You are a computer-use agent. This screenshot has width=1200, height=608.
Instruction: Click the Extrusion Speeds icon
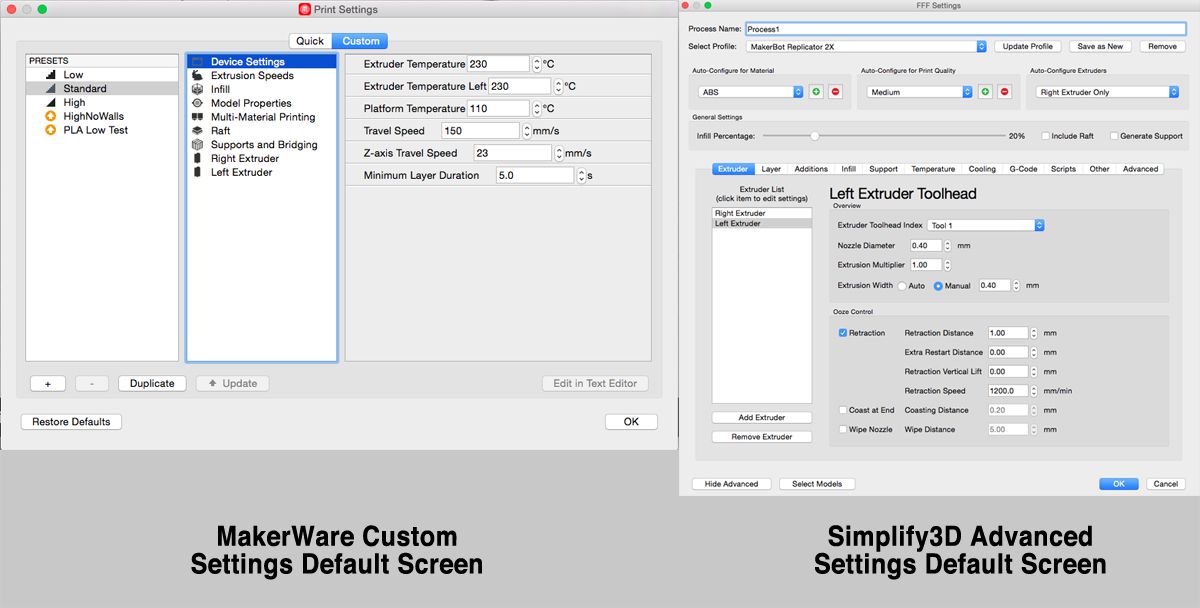click(x=197, y=76)
